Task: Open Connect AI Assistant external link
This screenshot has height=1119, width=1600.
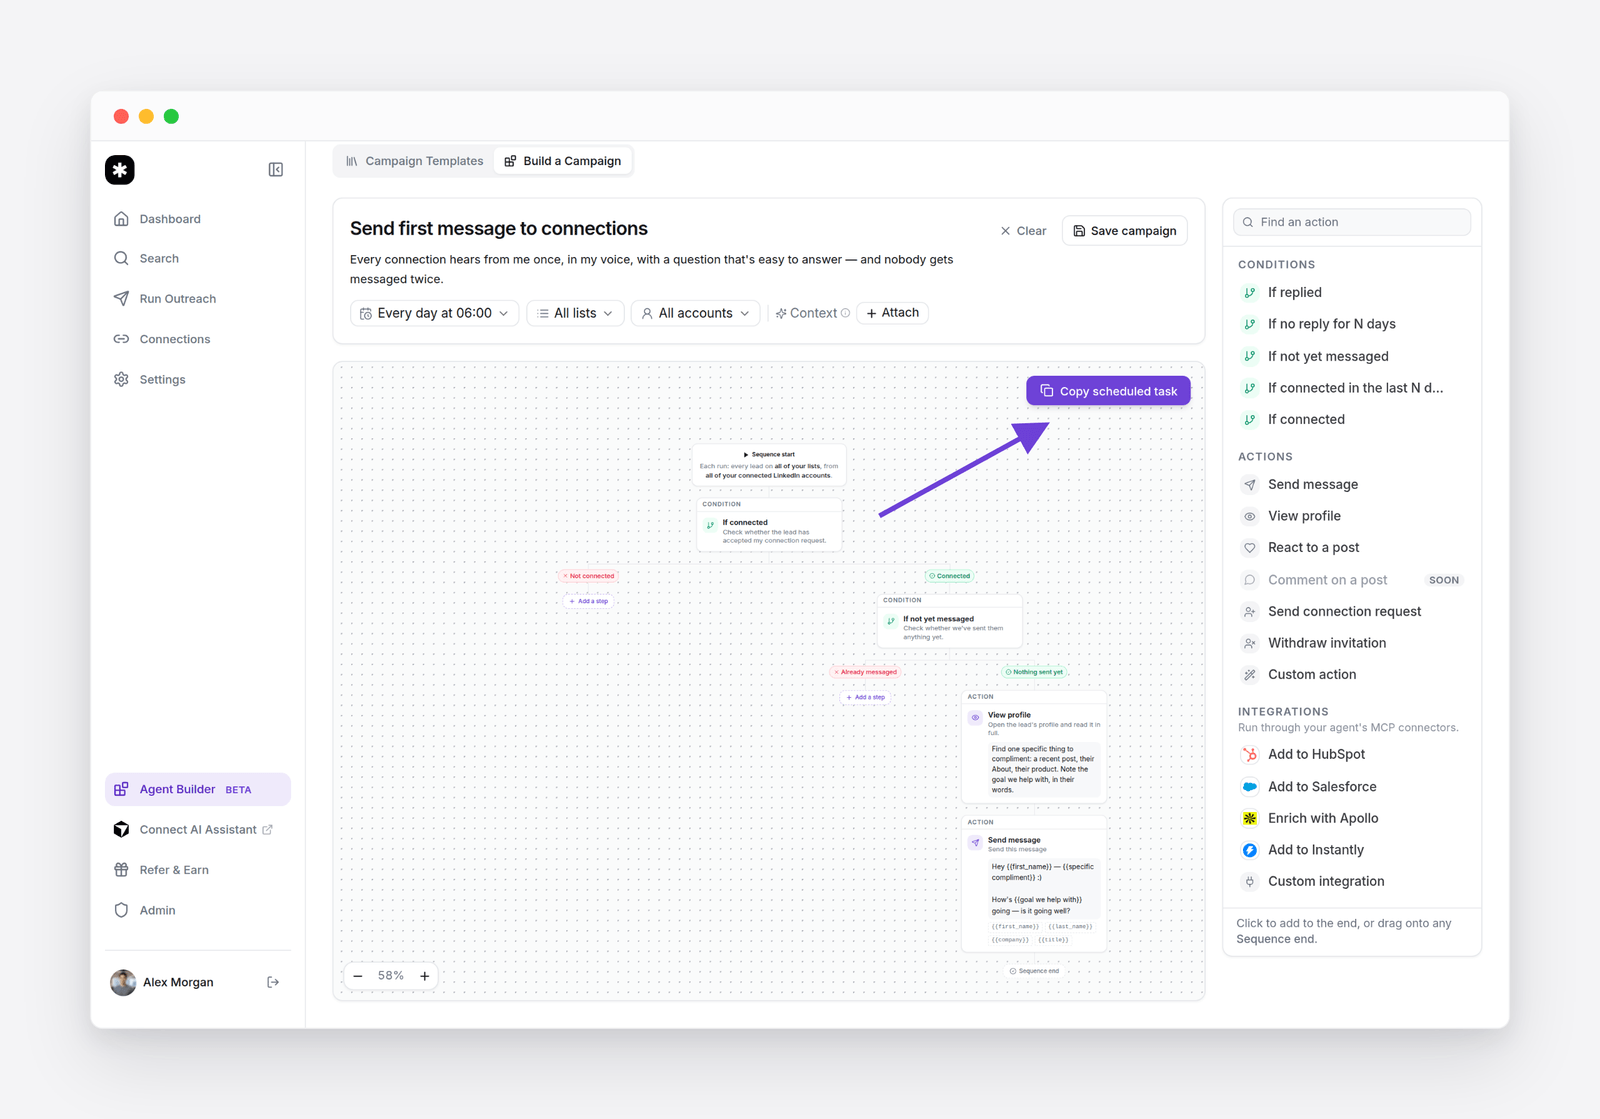Action: (198, 829)
